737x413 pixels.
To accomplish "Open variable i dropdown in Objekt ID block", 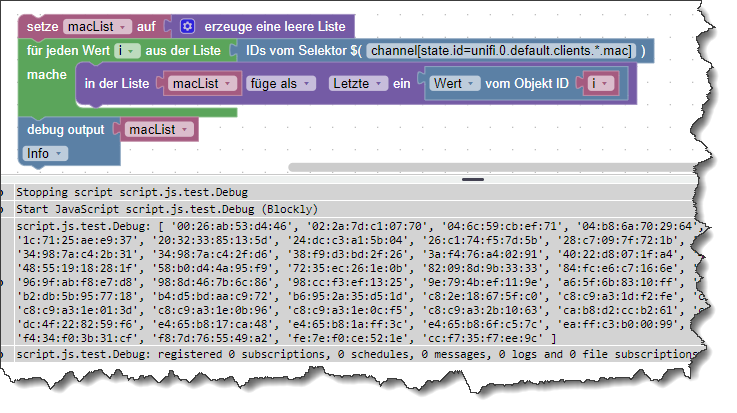I will (x=601, y=84).
